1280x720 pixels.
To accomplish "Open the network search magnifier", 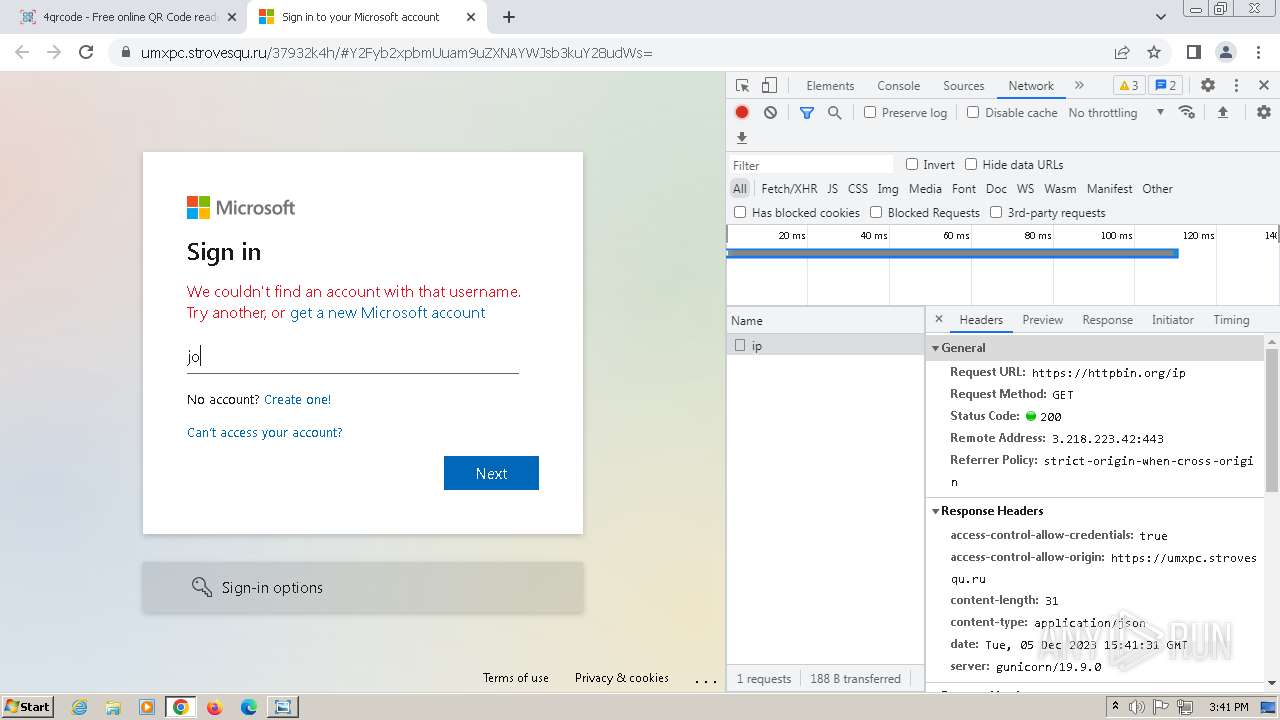I will point(835,113).
